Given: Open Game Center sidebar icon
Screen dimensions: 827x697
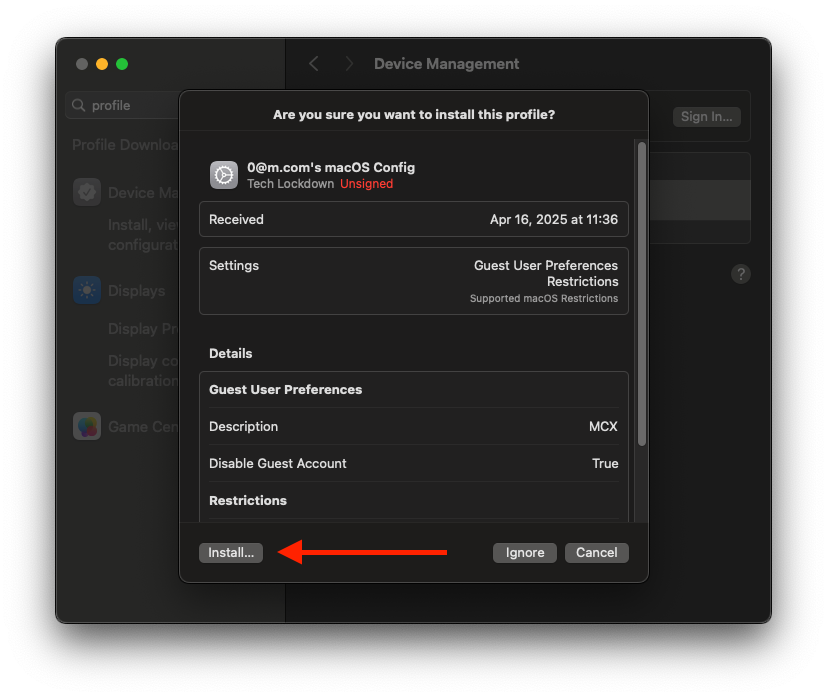Looking at the screenshot, I should click(87, 426).
